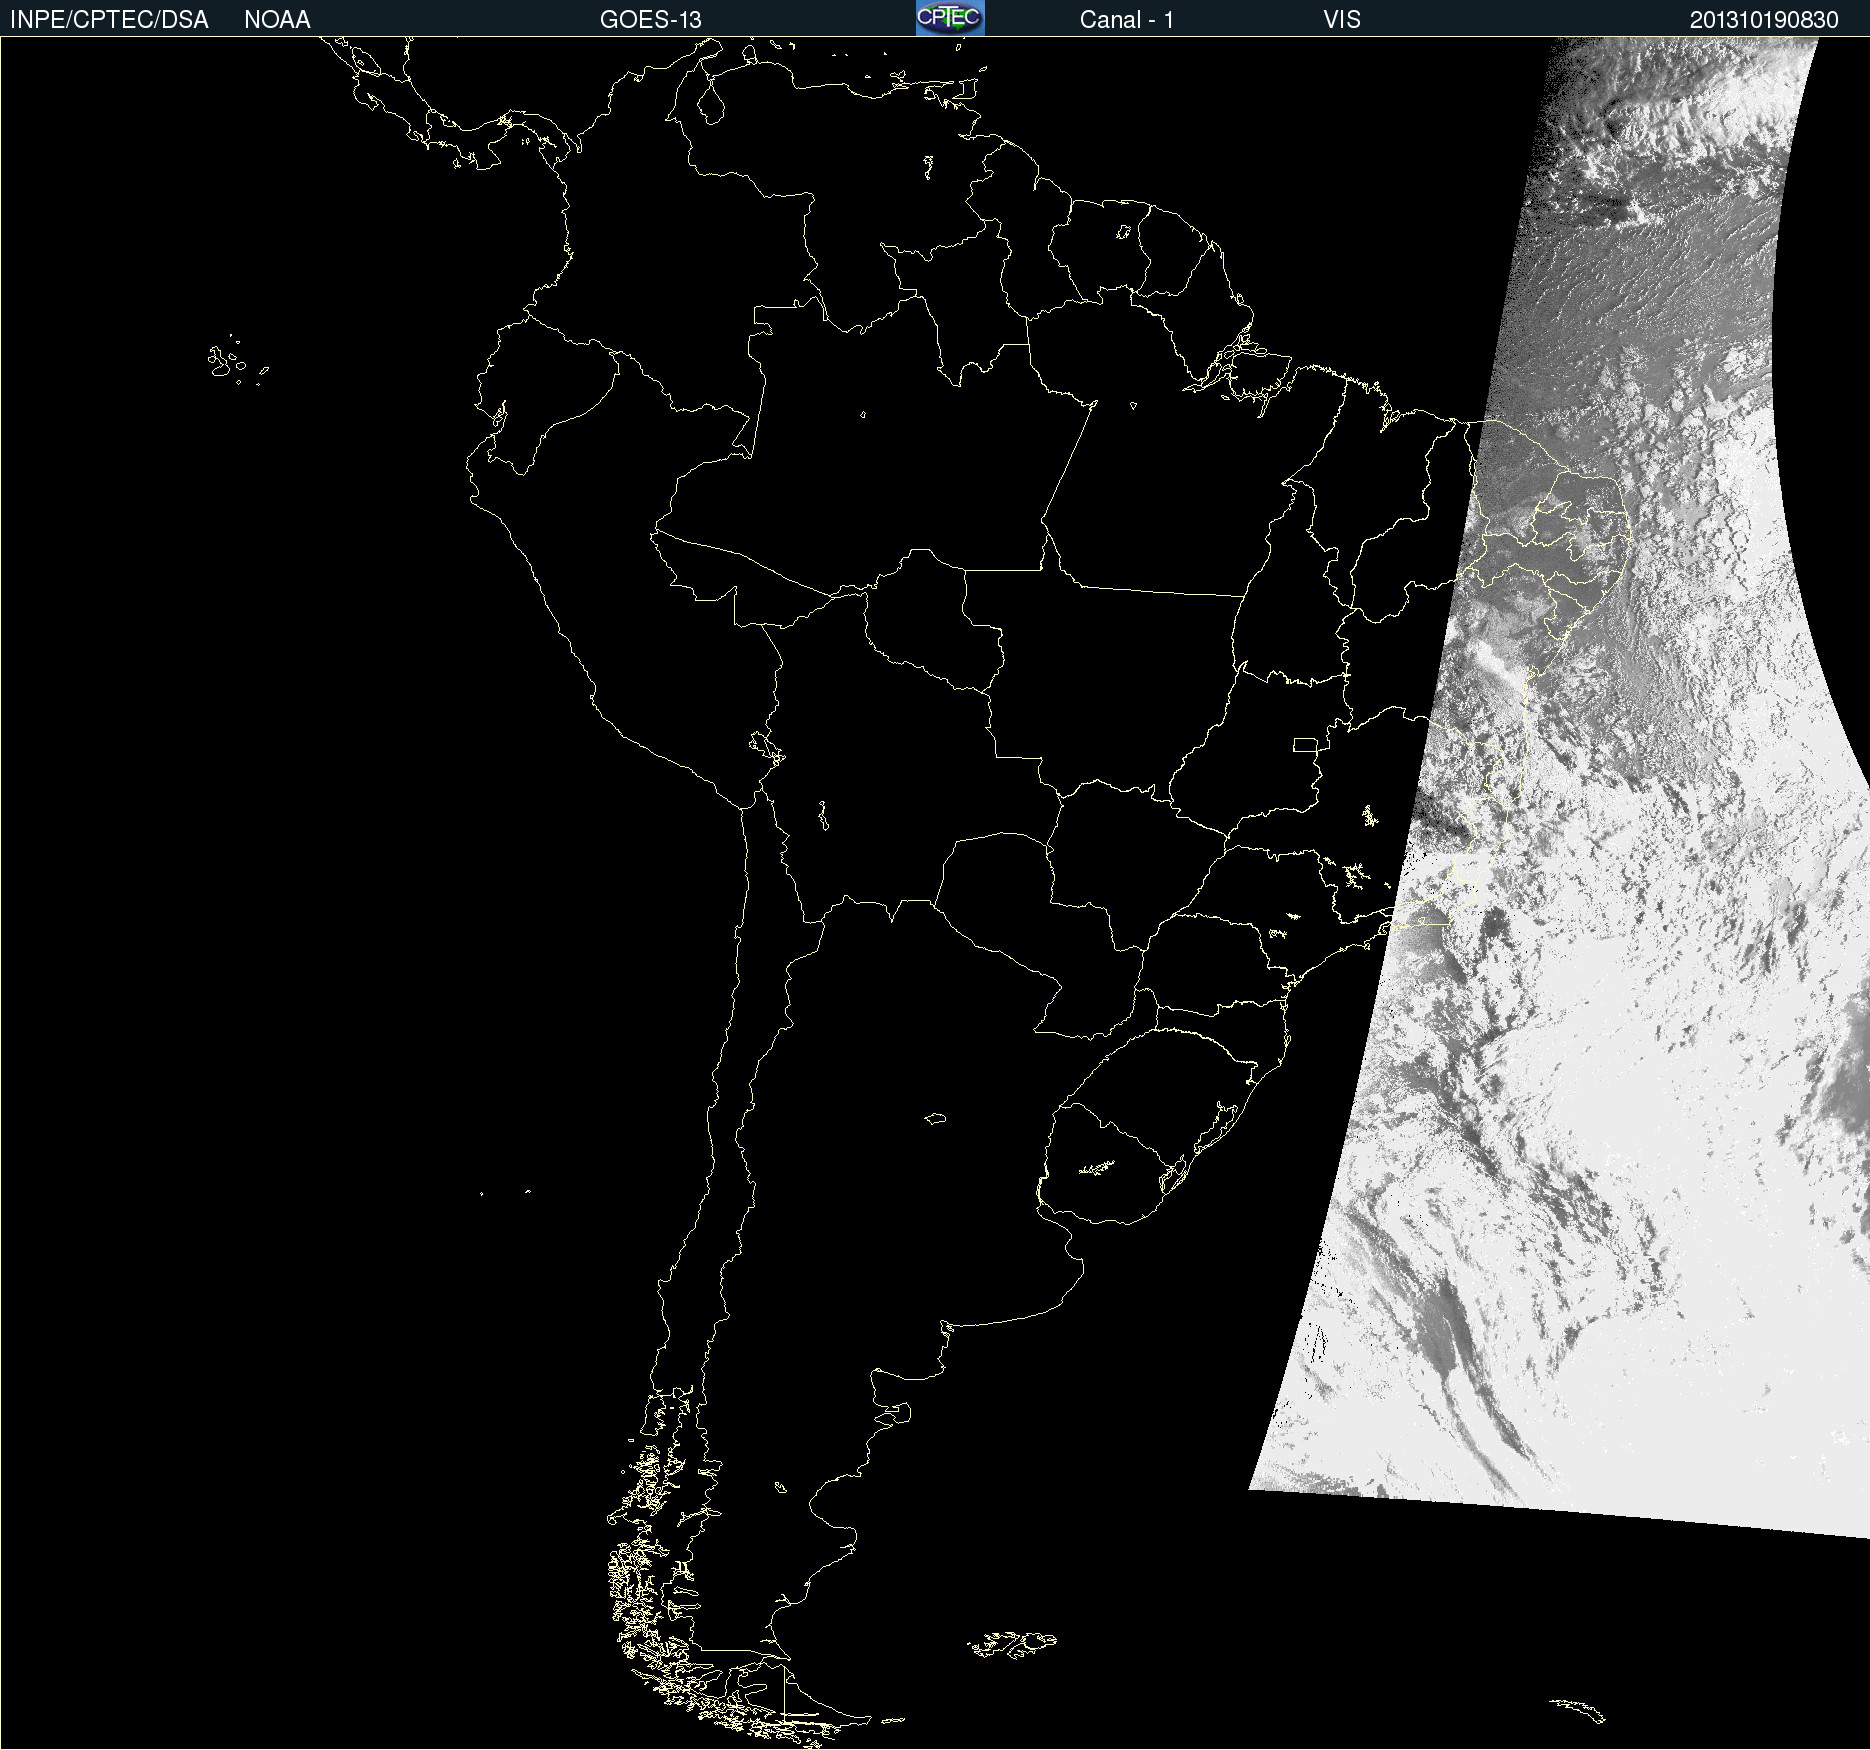Screen dimensions: 1870x1750
Task: Click the small lake outline in central Argentina
Action: tap(935, 1118)
